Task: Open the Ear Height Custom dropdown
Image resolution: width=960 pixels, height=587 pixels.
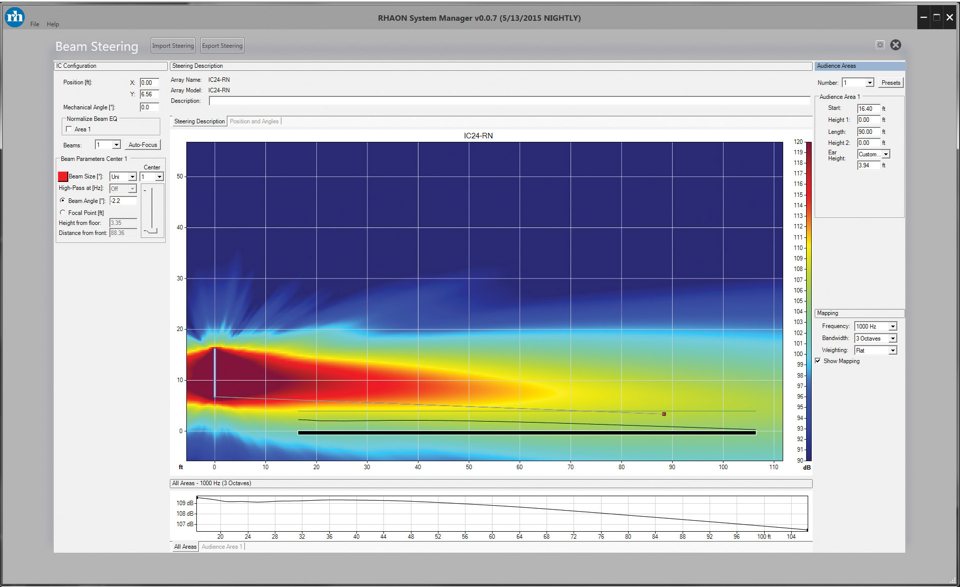Action: tap(874, 154)
